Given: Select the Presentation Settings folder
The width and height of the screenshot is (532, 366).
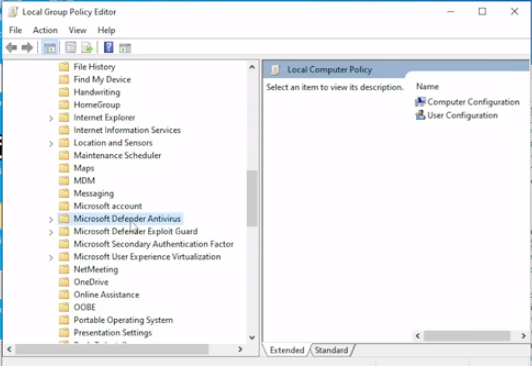Looking at the screenshot, I should pyautogui.click(x=113, y=332).
